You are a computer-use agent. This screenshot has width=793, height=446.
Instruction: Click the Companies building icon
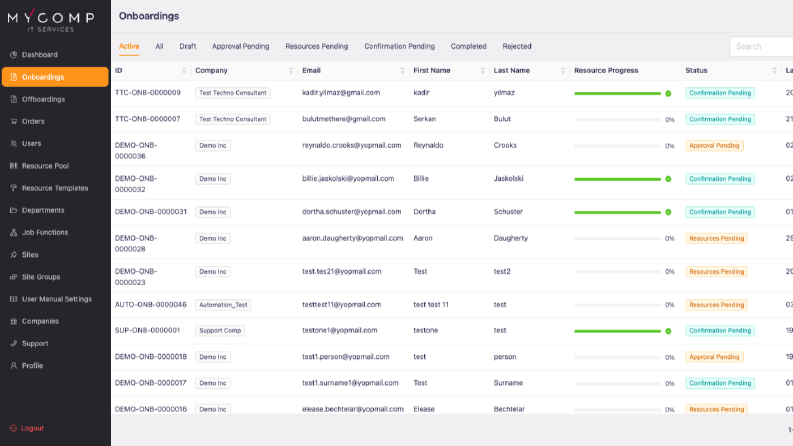click(14, 321)
